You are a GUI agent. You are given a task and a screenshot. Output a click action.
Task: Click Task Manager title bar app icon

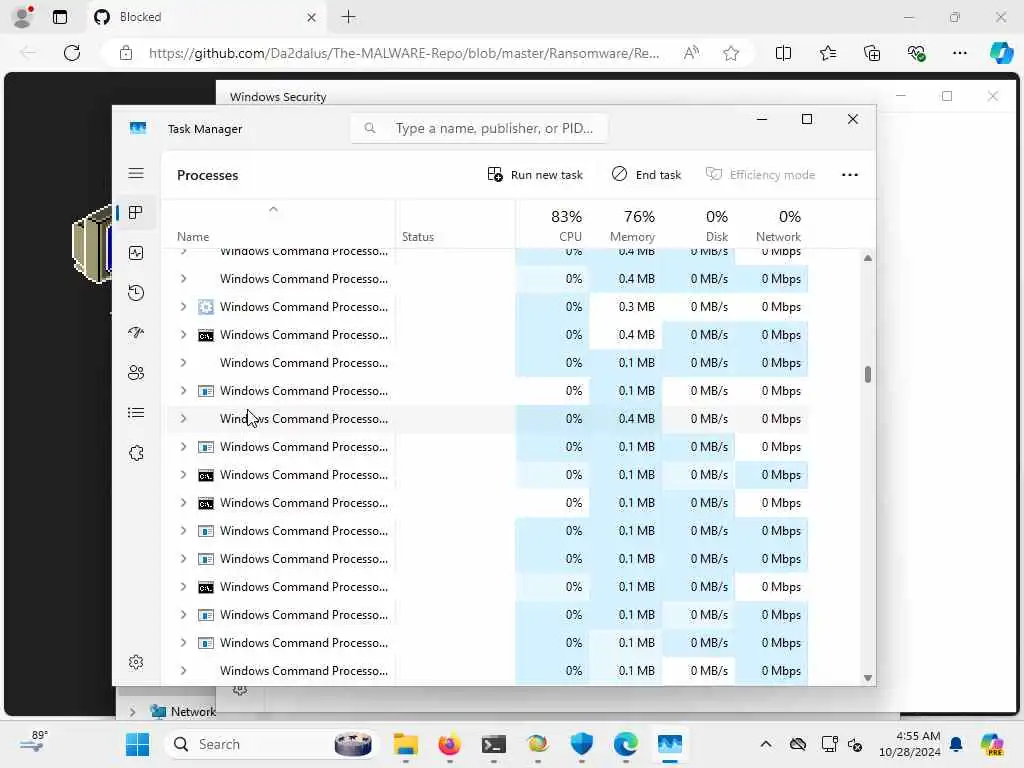tap(138, 128)
